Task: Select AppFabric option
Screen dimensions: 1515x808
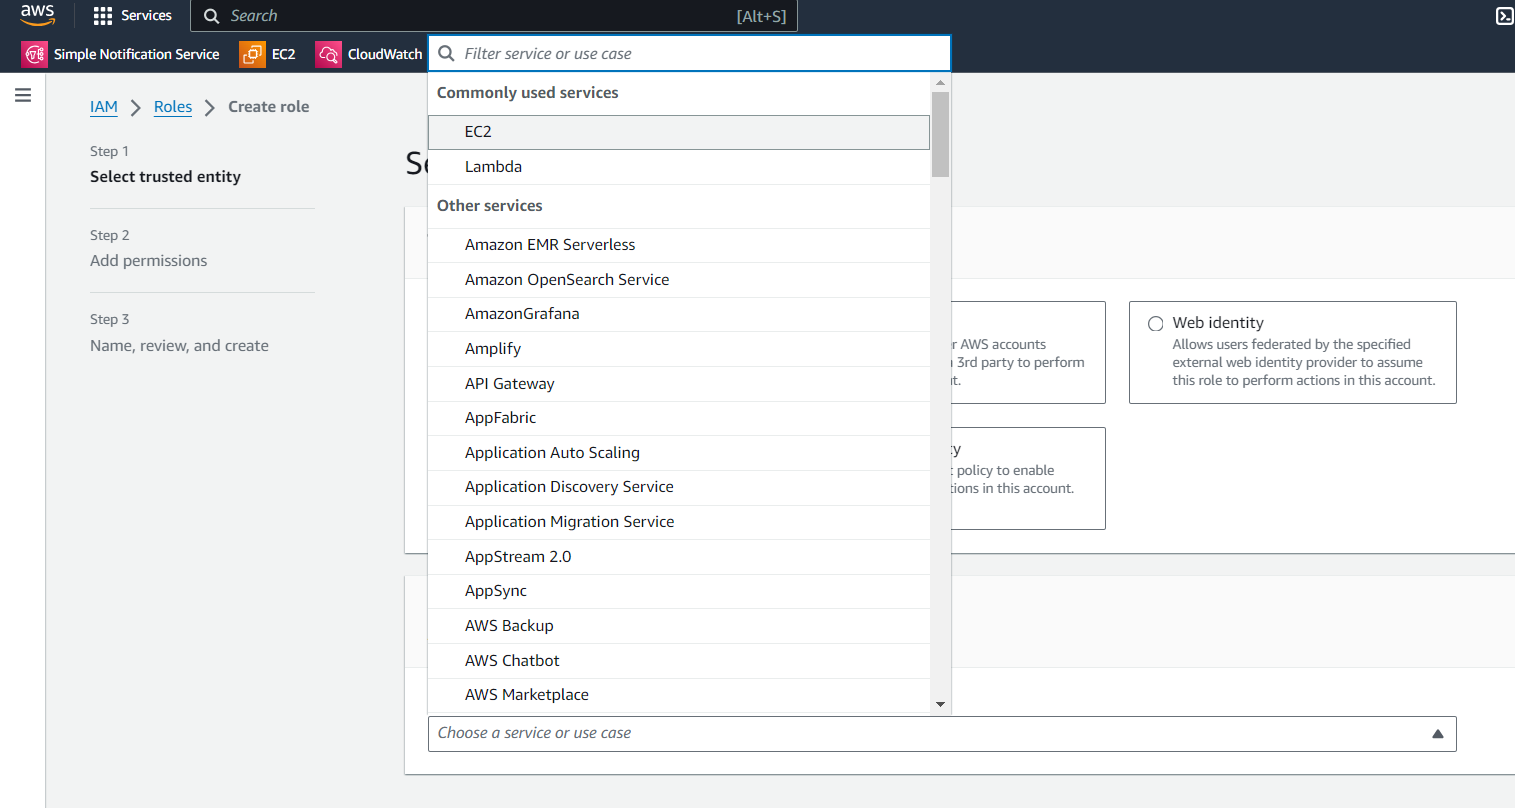Action: [x=679, y=418]
